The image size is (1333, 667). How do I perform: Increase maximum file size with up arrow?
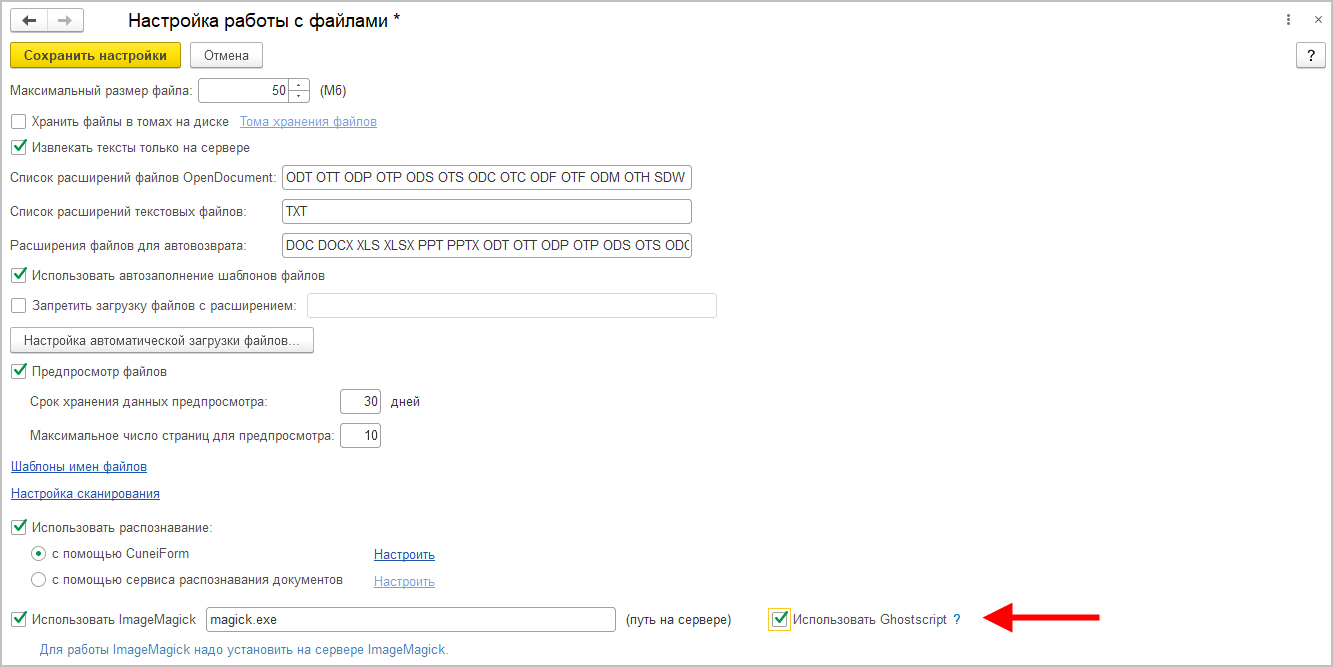[x=299, y=86]
